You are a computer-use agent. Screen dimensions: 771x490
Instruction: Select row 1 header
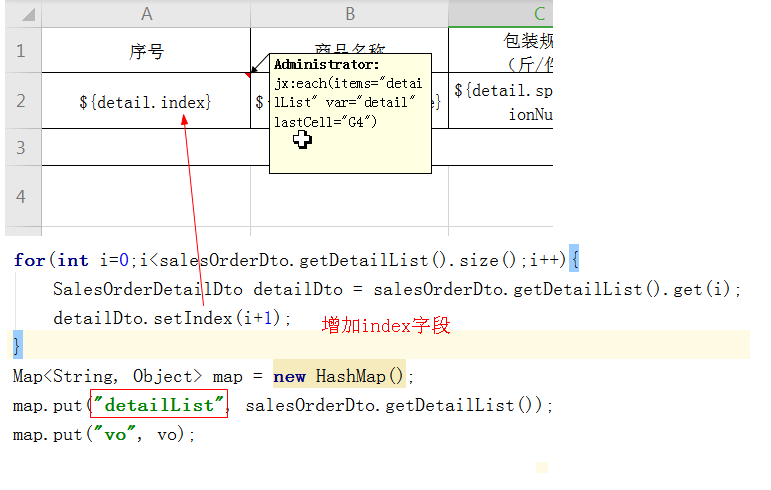pyautogui.click(x=21, y=51)
